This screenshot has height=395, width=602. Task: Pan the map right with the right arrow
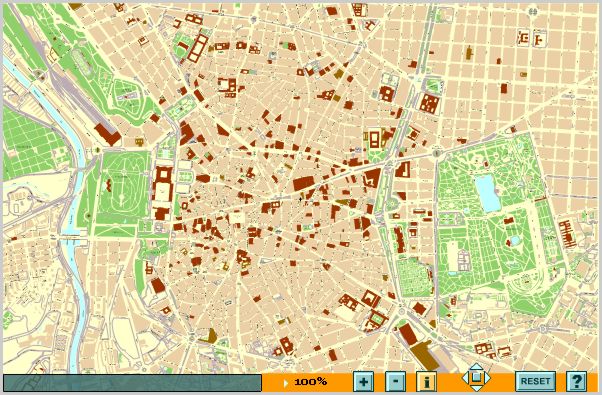click(x=487, y=378)
